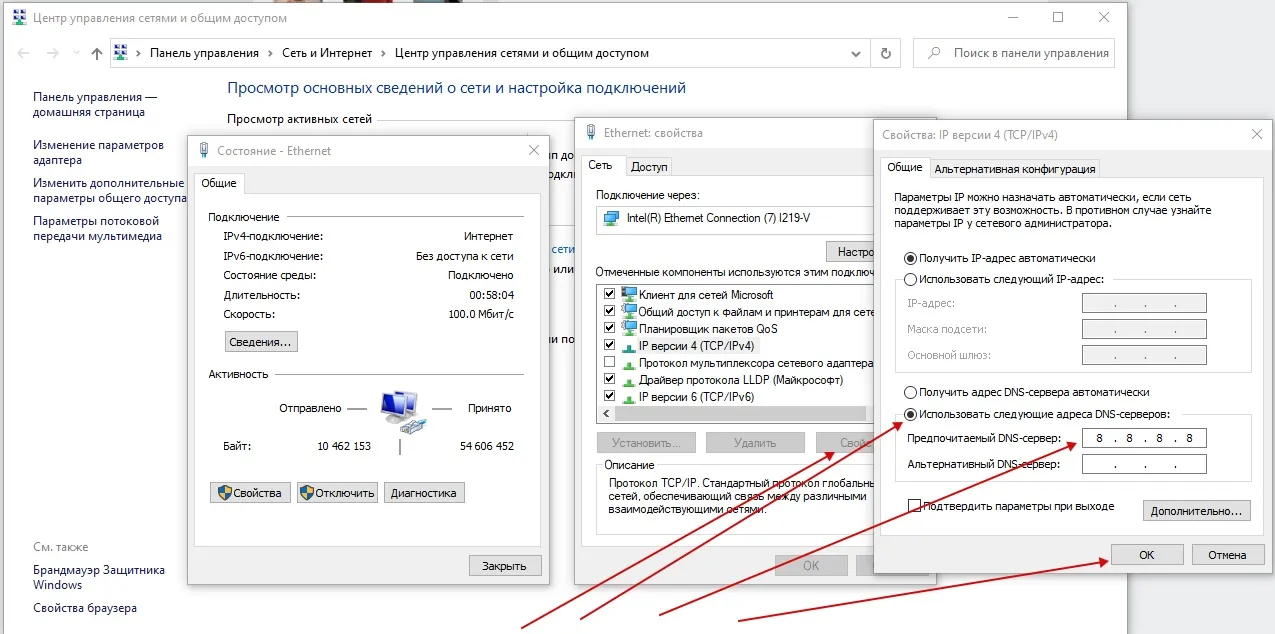Select Использовать следующий IP-адрес option
Viewport: 1275px width, 634px height.
pyautogui.click(x=911, y=279)
